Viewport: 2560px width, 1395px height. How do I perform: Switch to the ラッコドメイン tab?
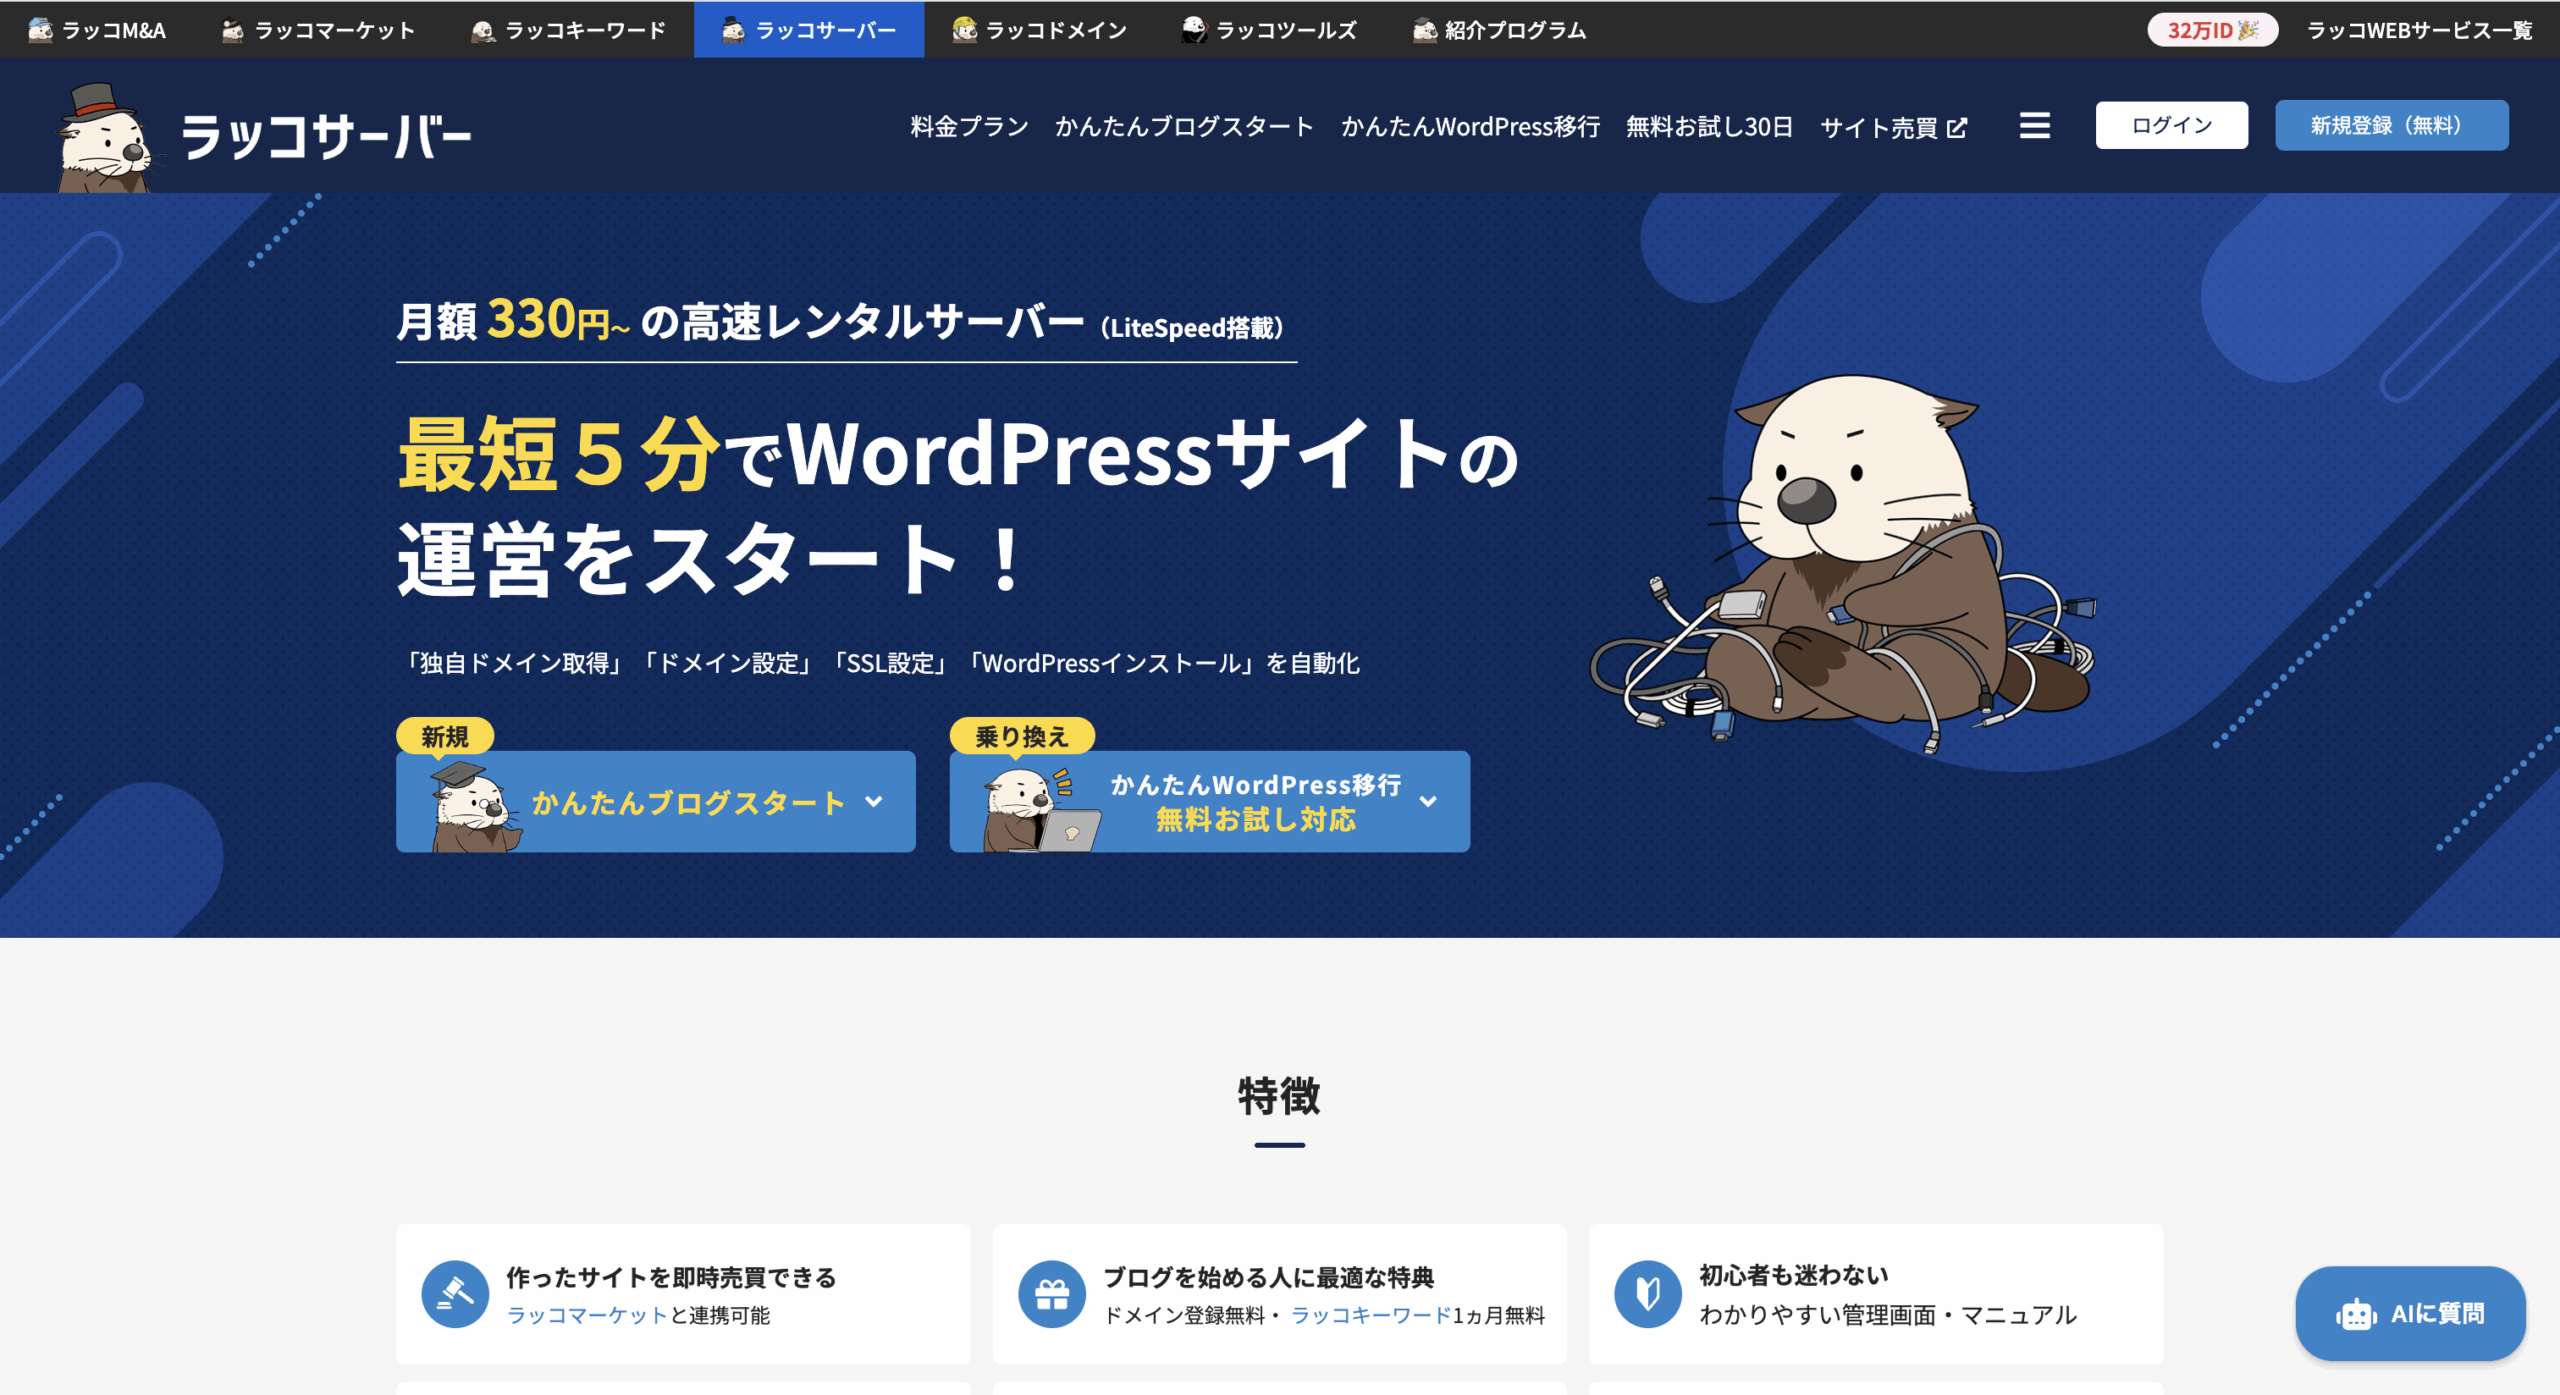coord(1040,30)
